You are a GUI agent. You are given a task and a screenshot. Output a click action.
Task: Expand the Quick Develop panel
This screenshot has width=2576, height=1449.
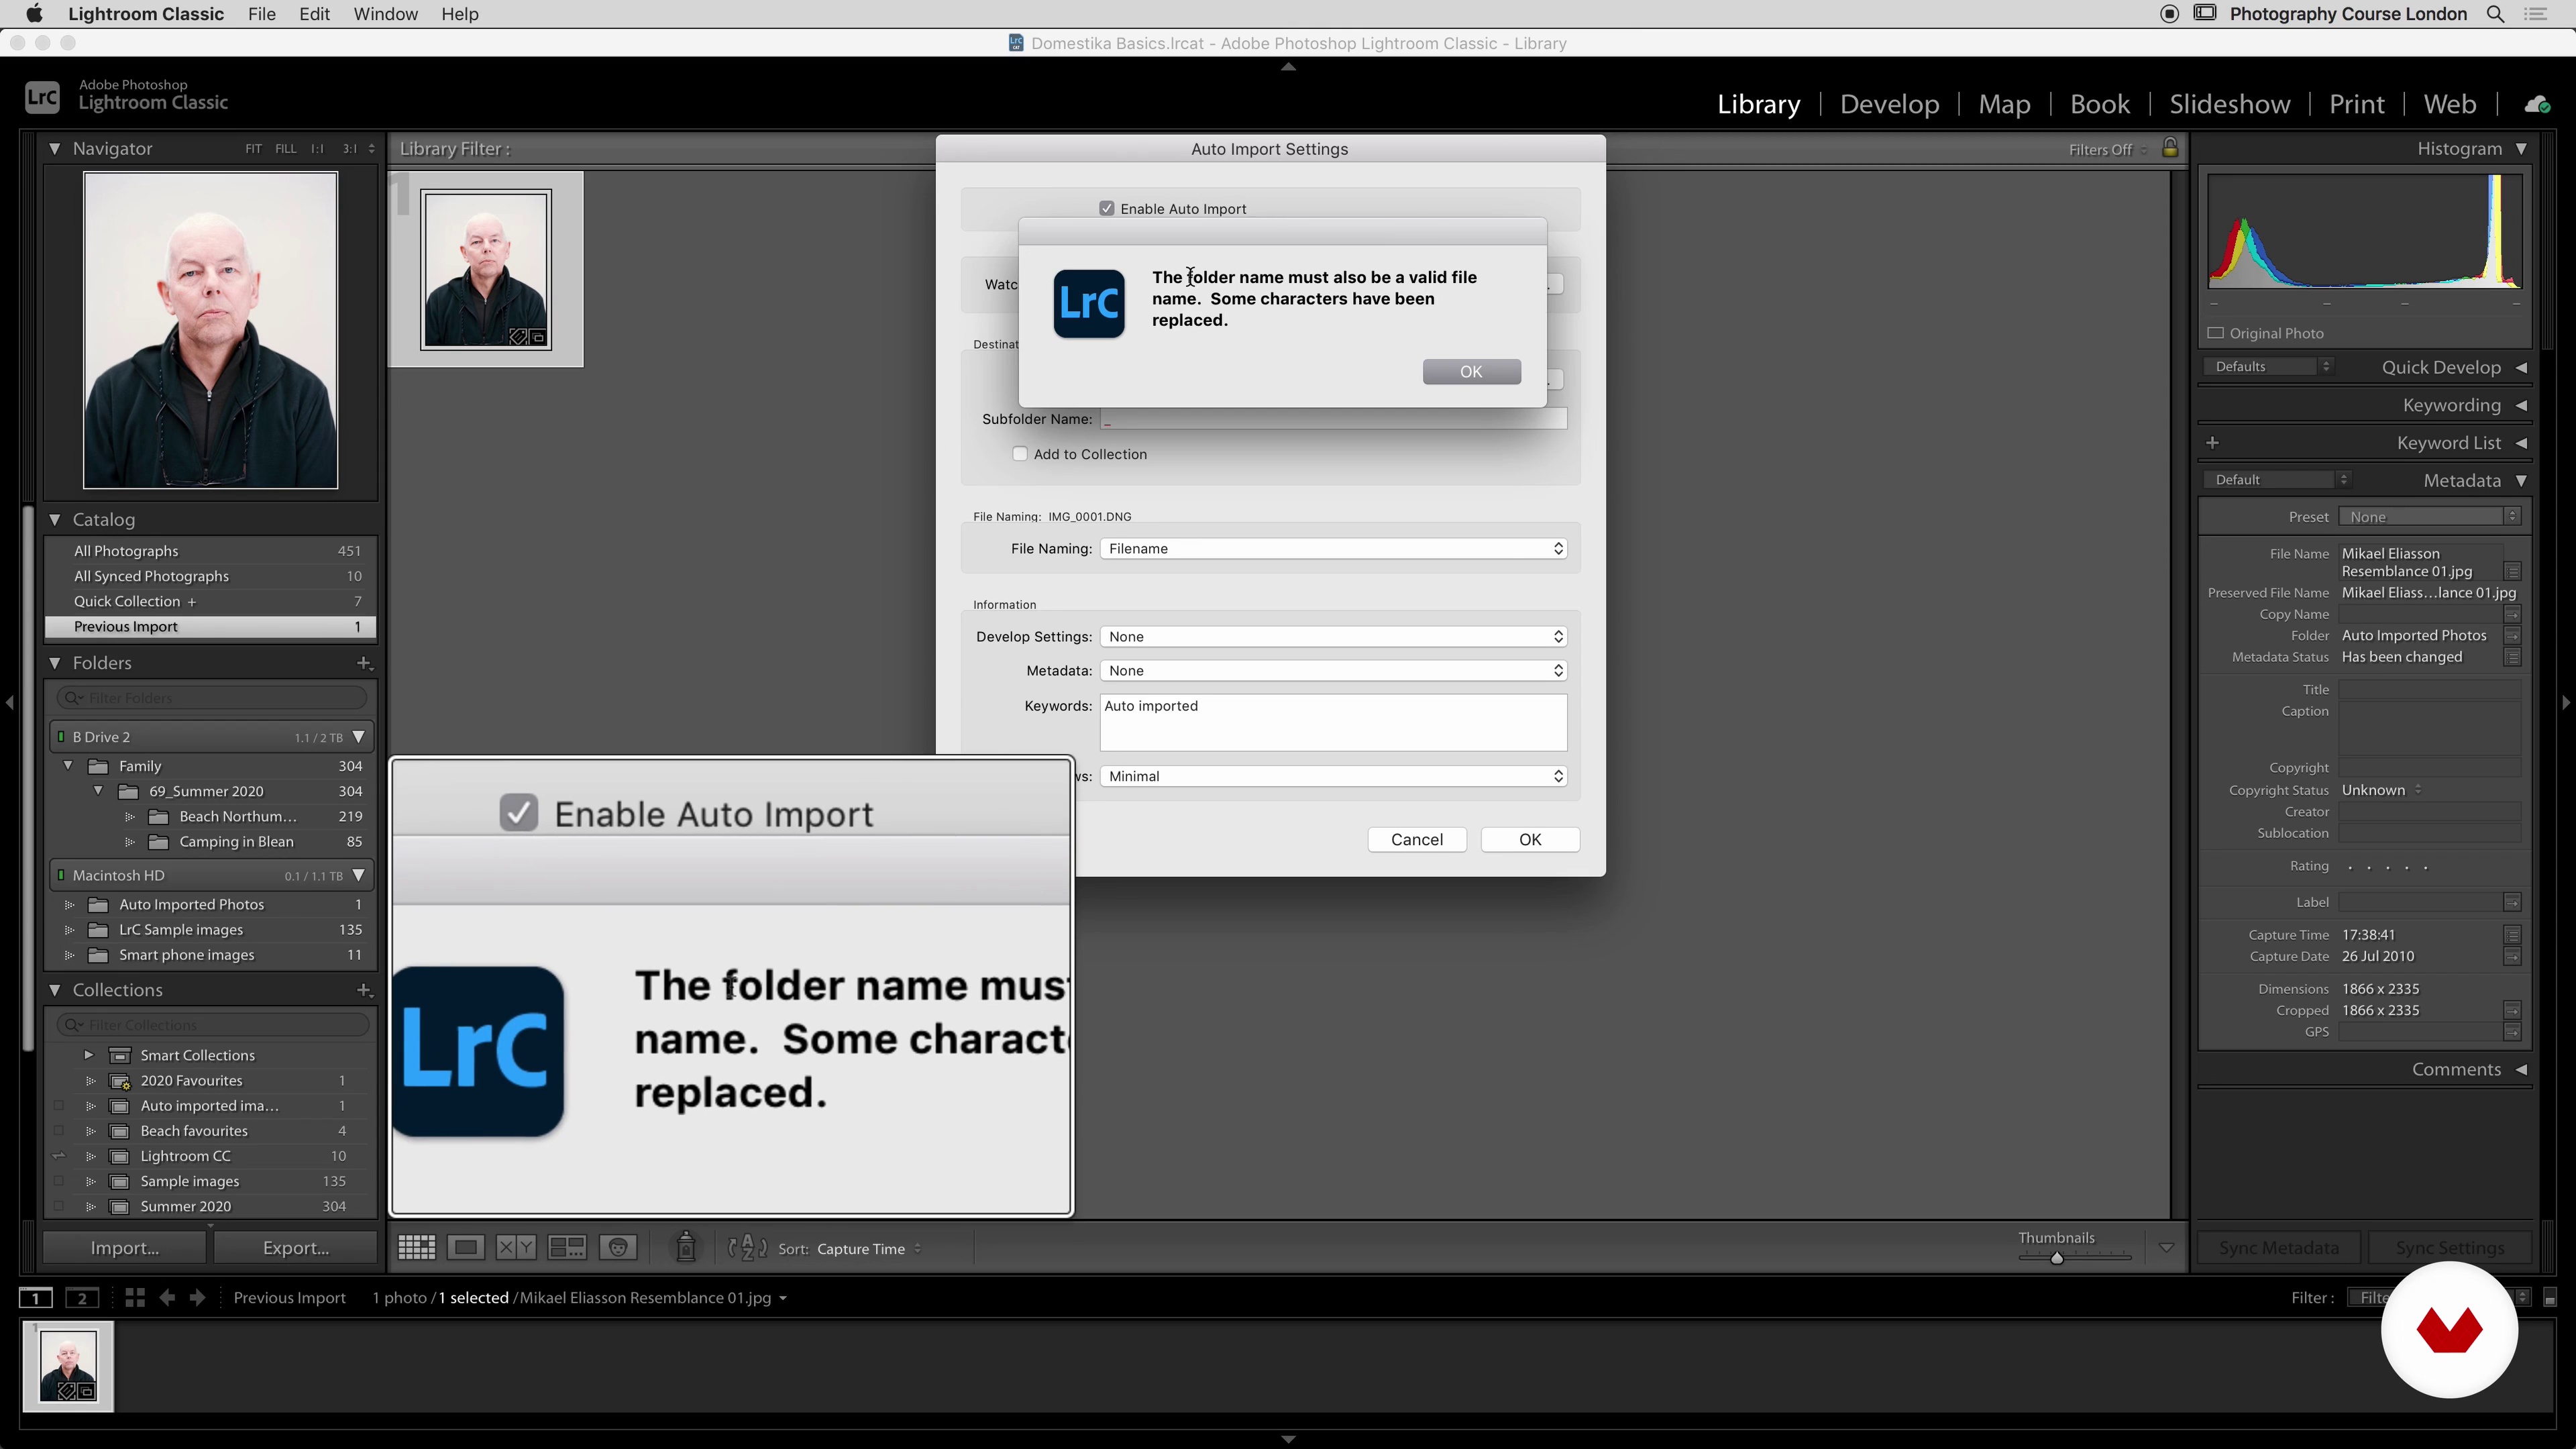[2521, 367]
